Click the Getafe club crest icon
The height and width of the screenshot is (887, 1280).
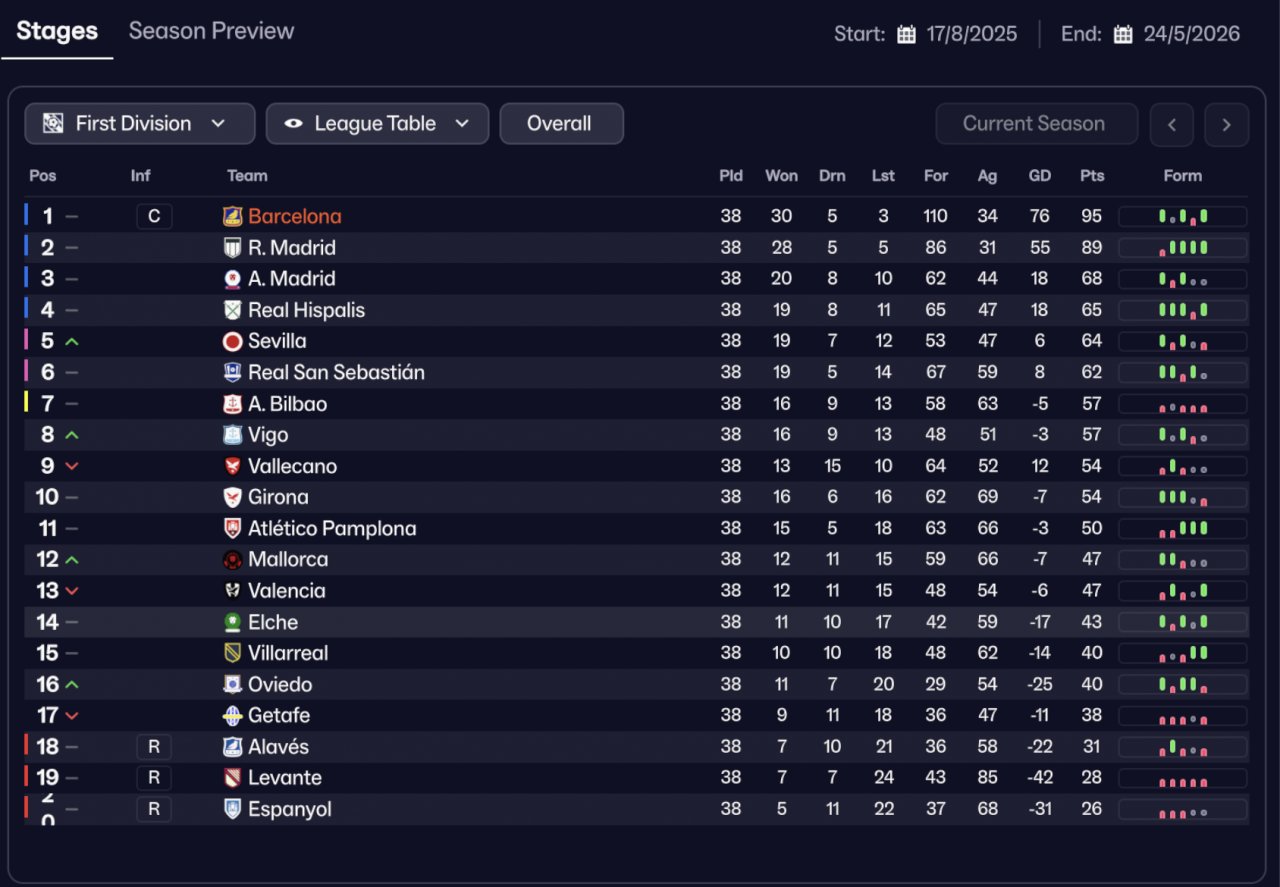coord(232,716)
